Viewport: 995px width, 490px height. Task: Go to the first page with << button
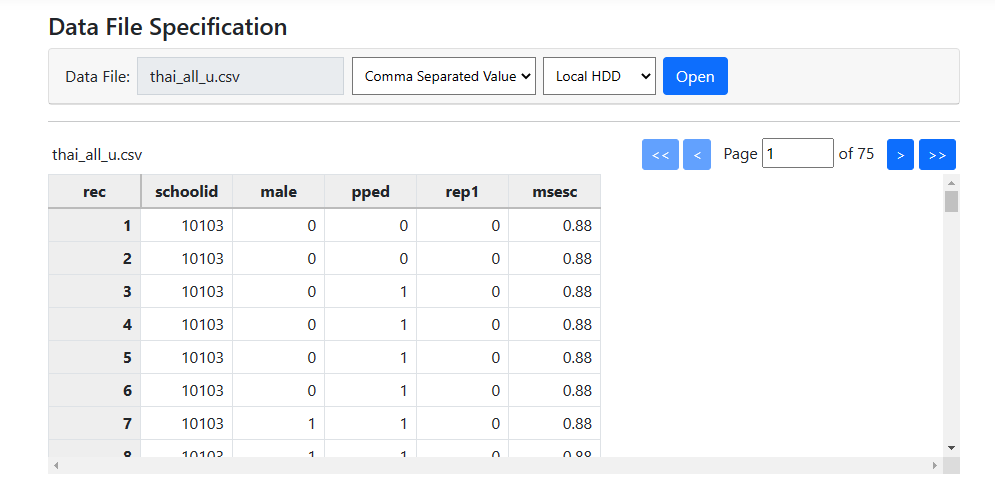coord(660,155)
